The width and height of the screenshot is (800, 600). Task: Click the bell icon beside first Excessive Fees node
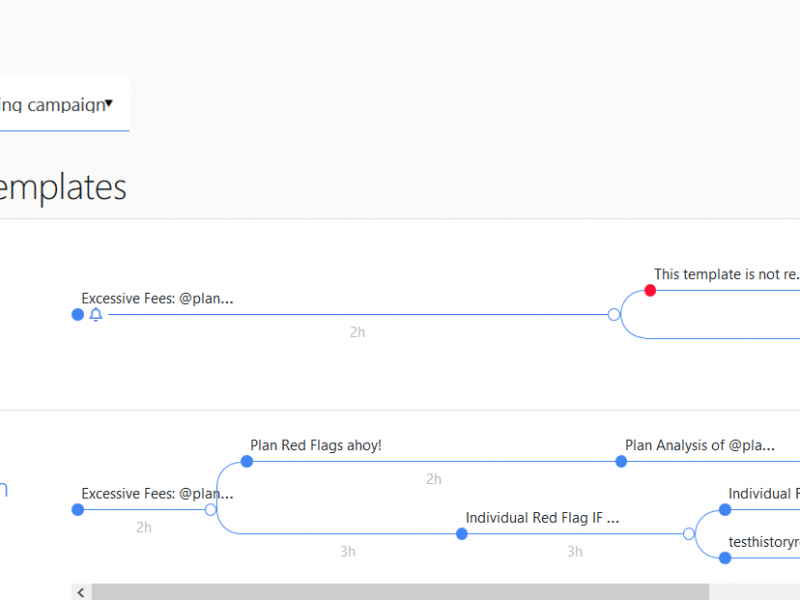[x=96, y=315]
